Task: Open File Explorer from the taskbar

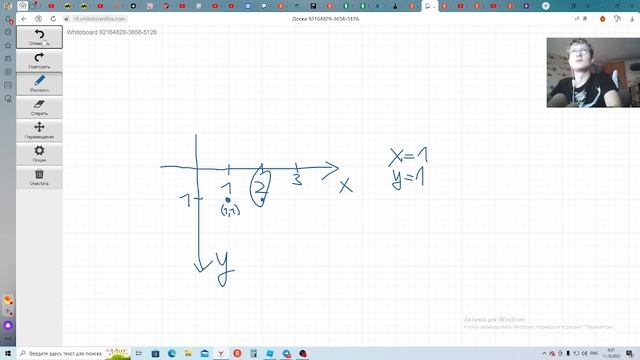Action: pos(188,353)
